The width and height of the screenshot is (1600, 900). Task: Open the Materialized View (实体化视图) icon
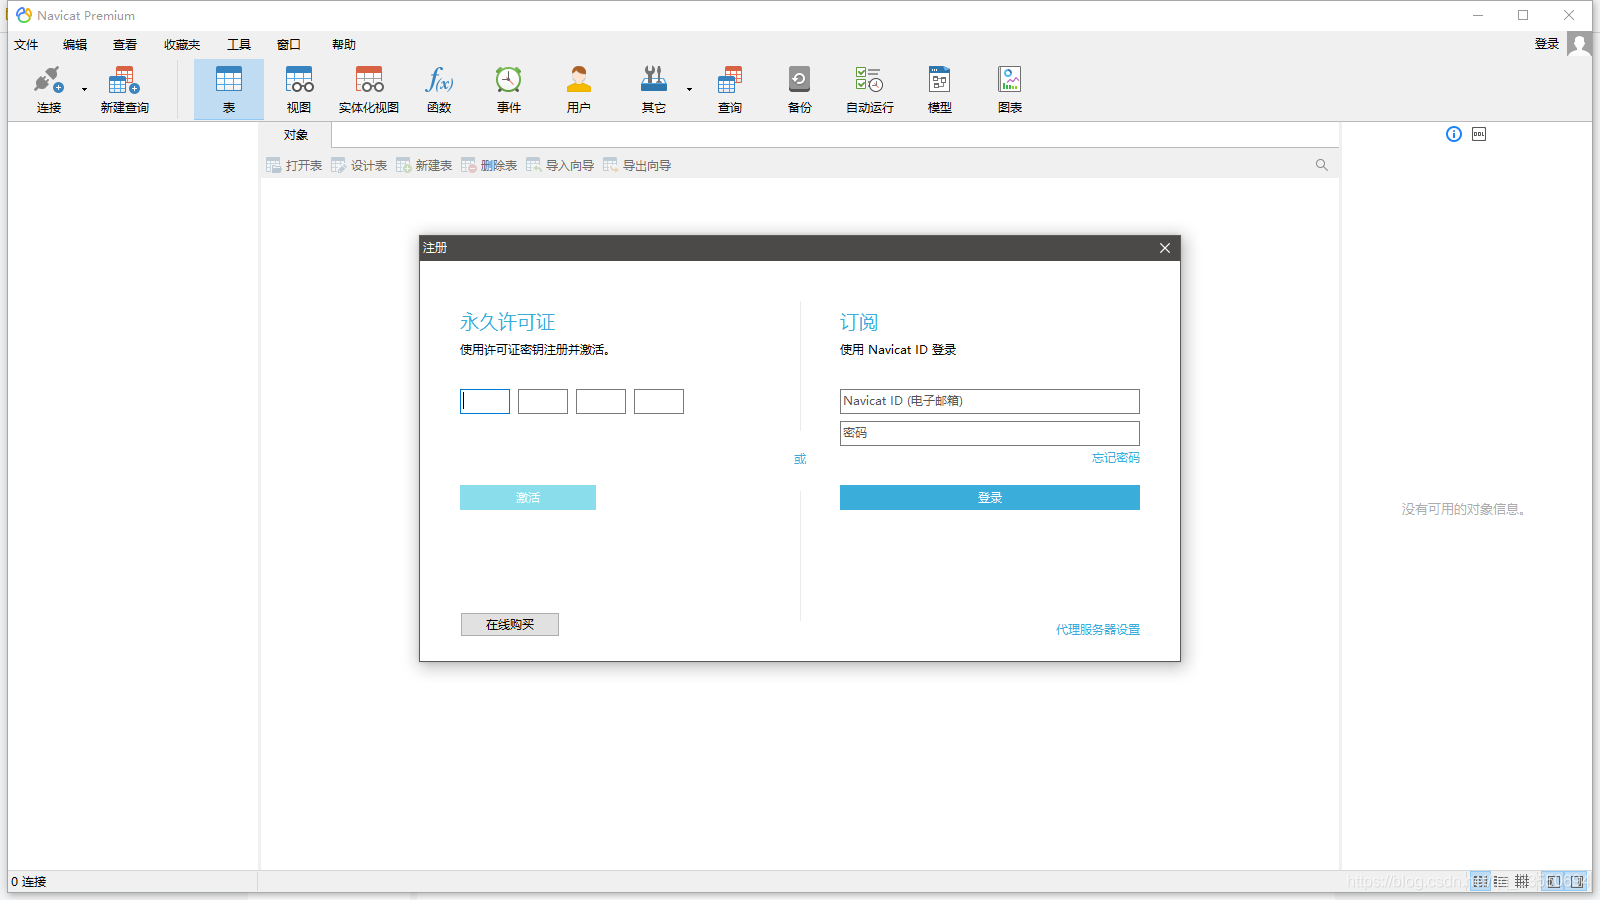tap(369, 80)
